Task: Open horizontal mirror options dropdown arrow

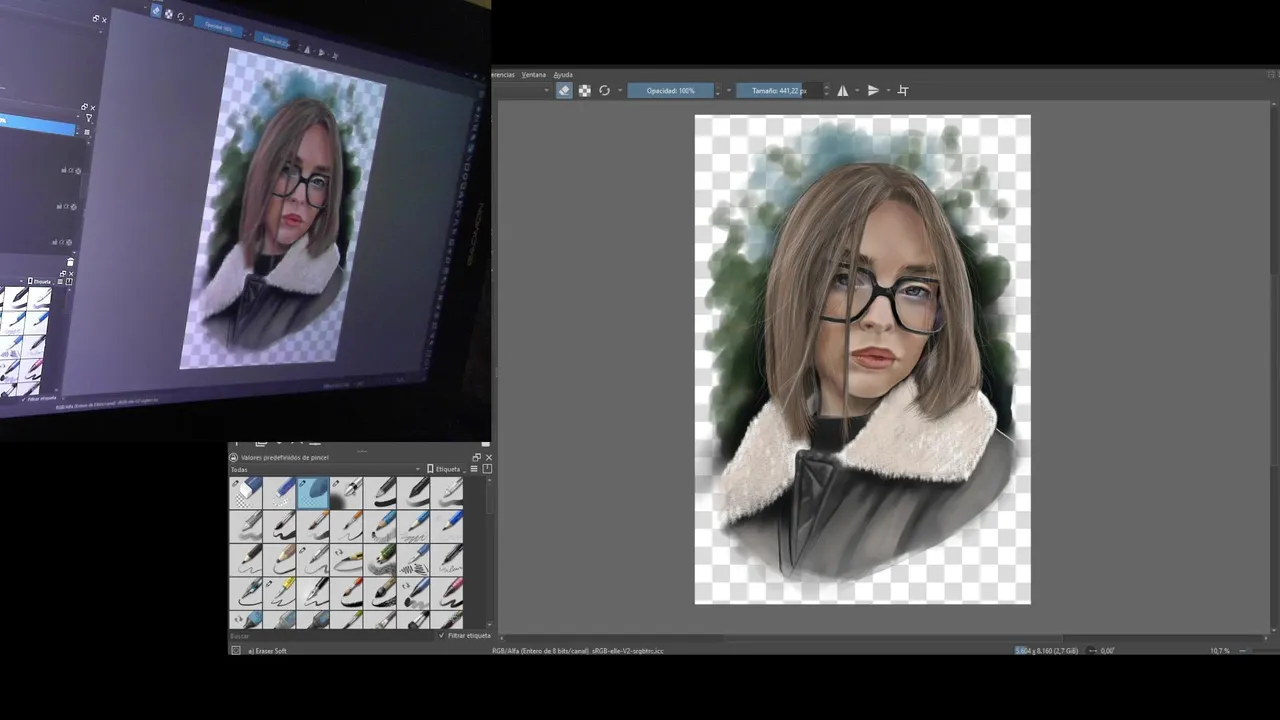Action: click(857, 90)
